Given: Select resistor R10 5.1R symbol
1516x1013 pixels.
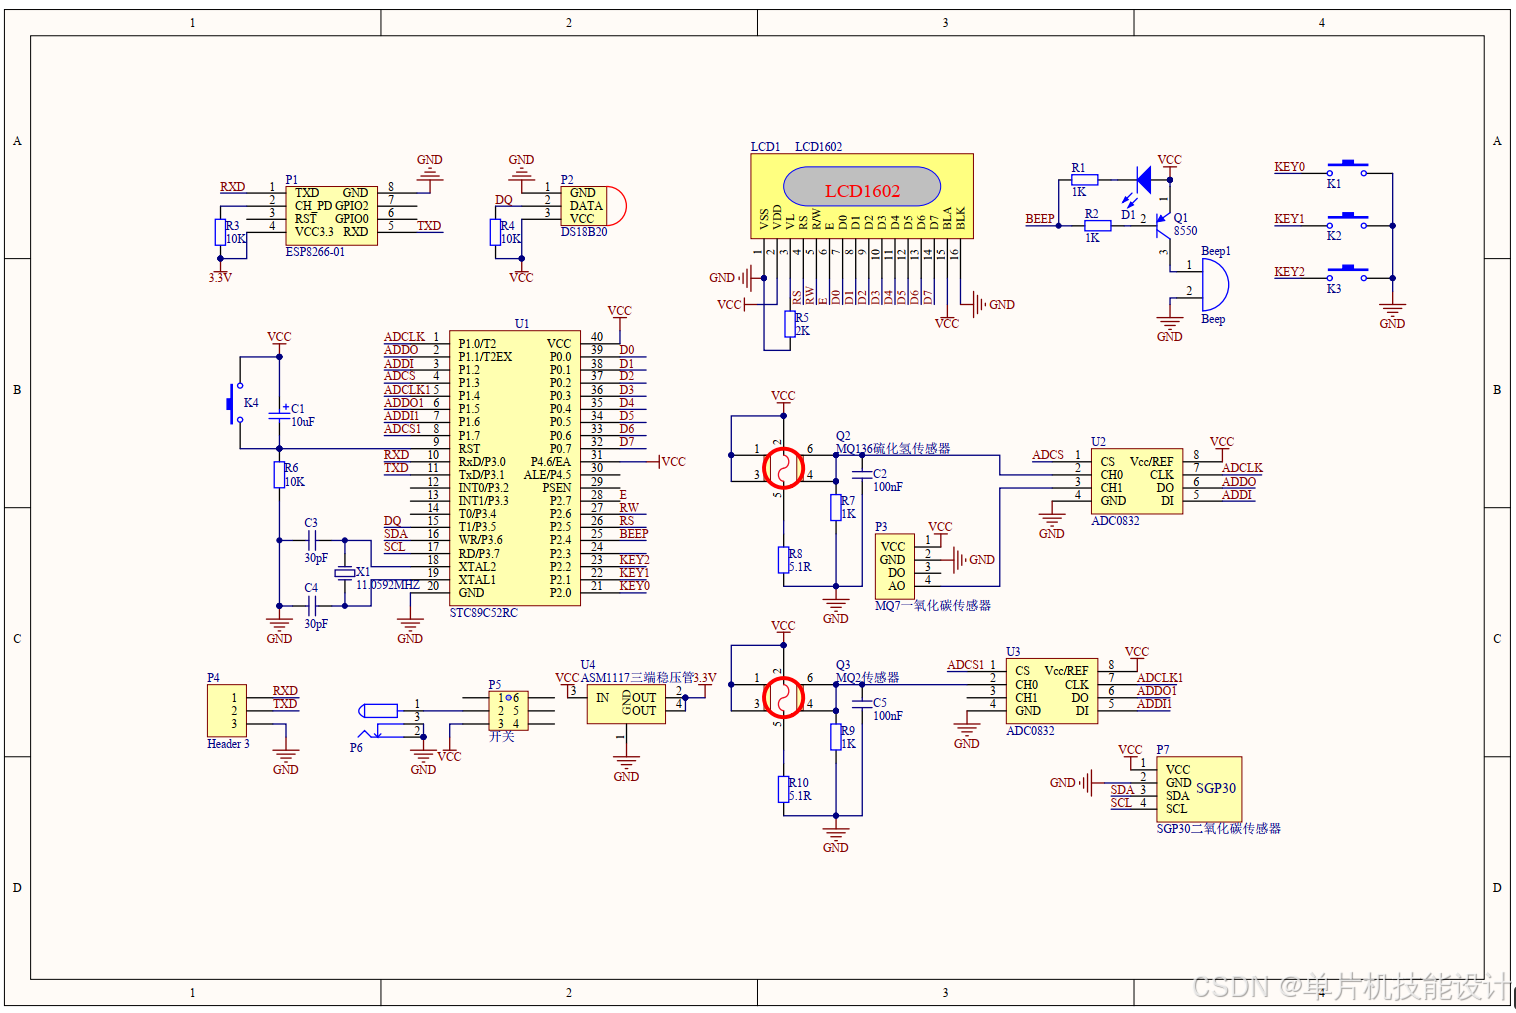Looking at the screenshot, I should pyautogui.click(x=783, y=789).
